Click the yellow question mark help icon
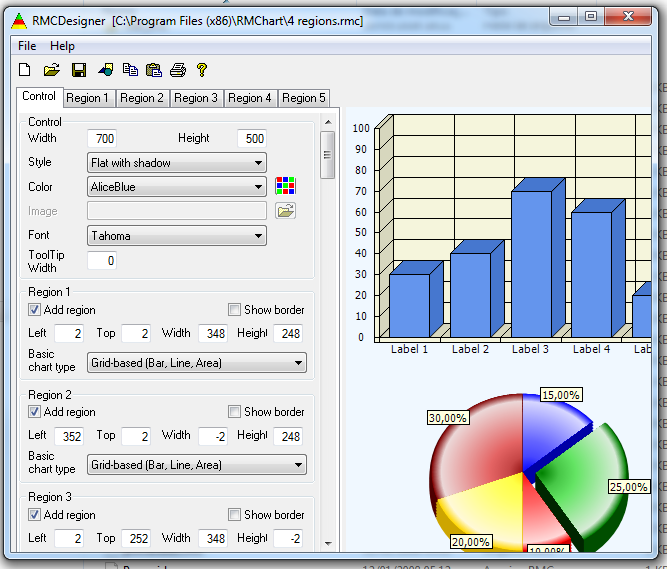 pos(202,70)
